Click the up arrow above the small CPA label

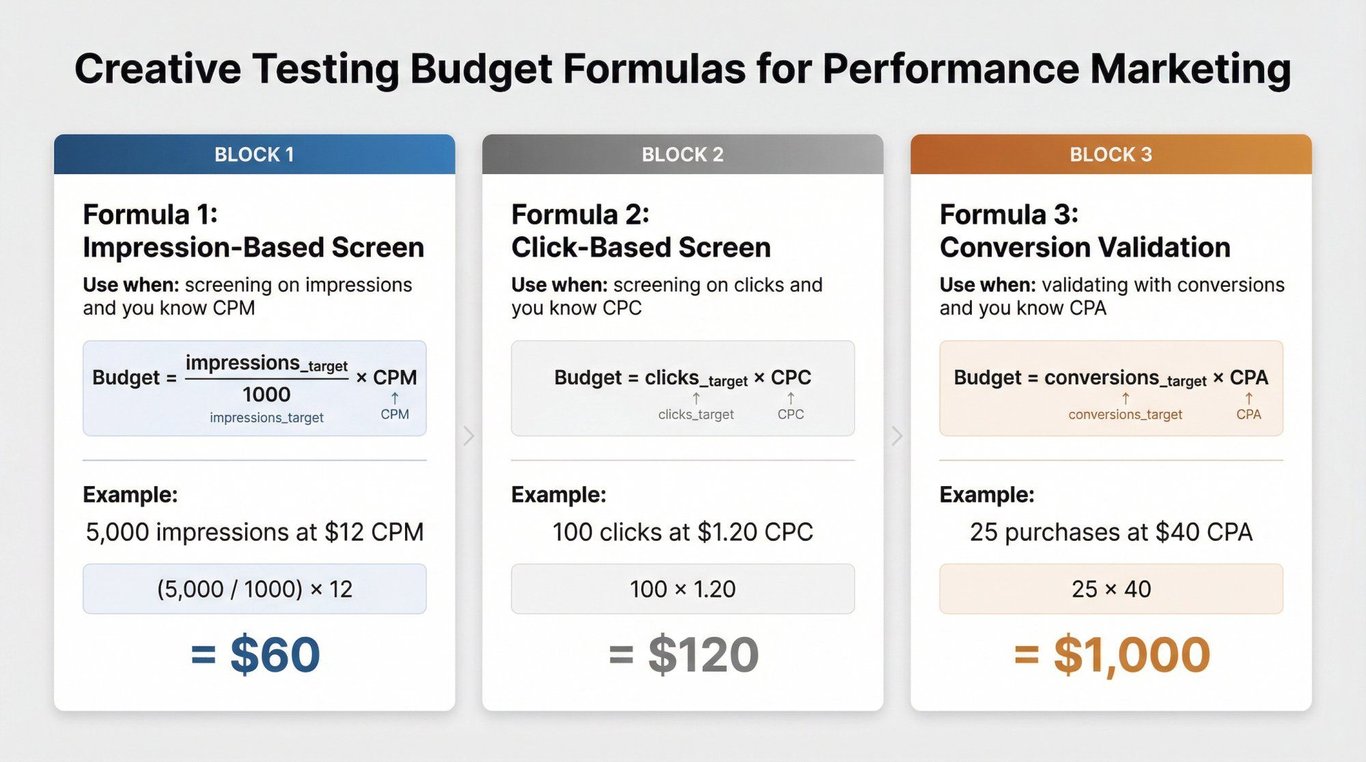pos(1248,398)
